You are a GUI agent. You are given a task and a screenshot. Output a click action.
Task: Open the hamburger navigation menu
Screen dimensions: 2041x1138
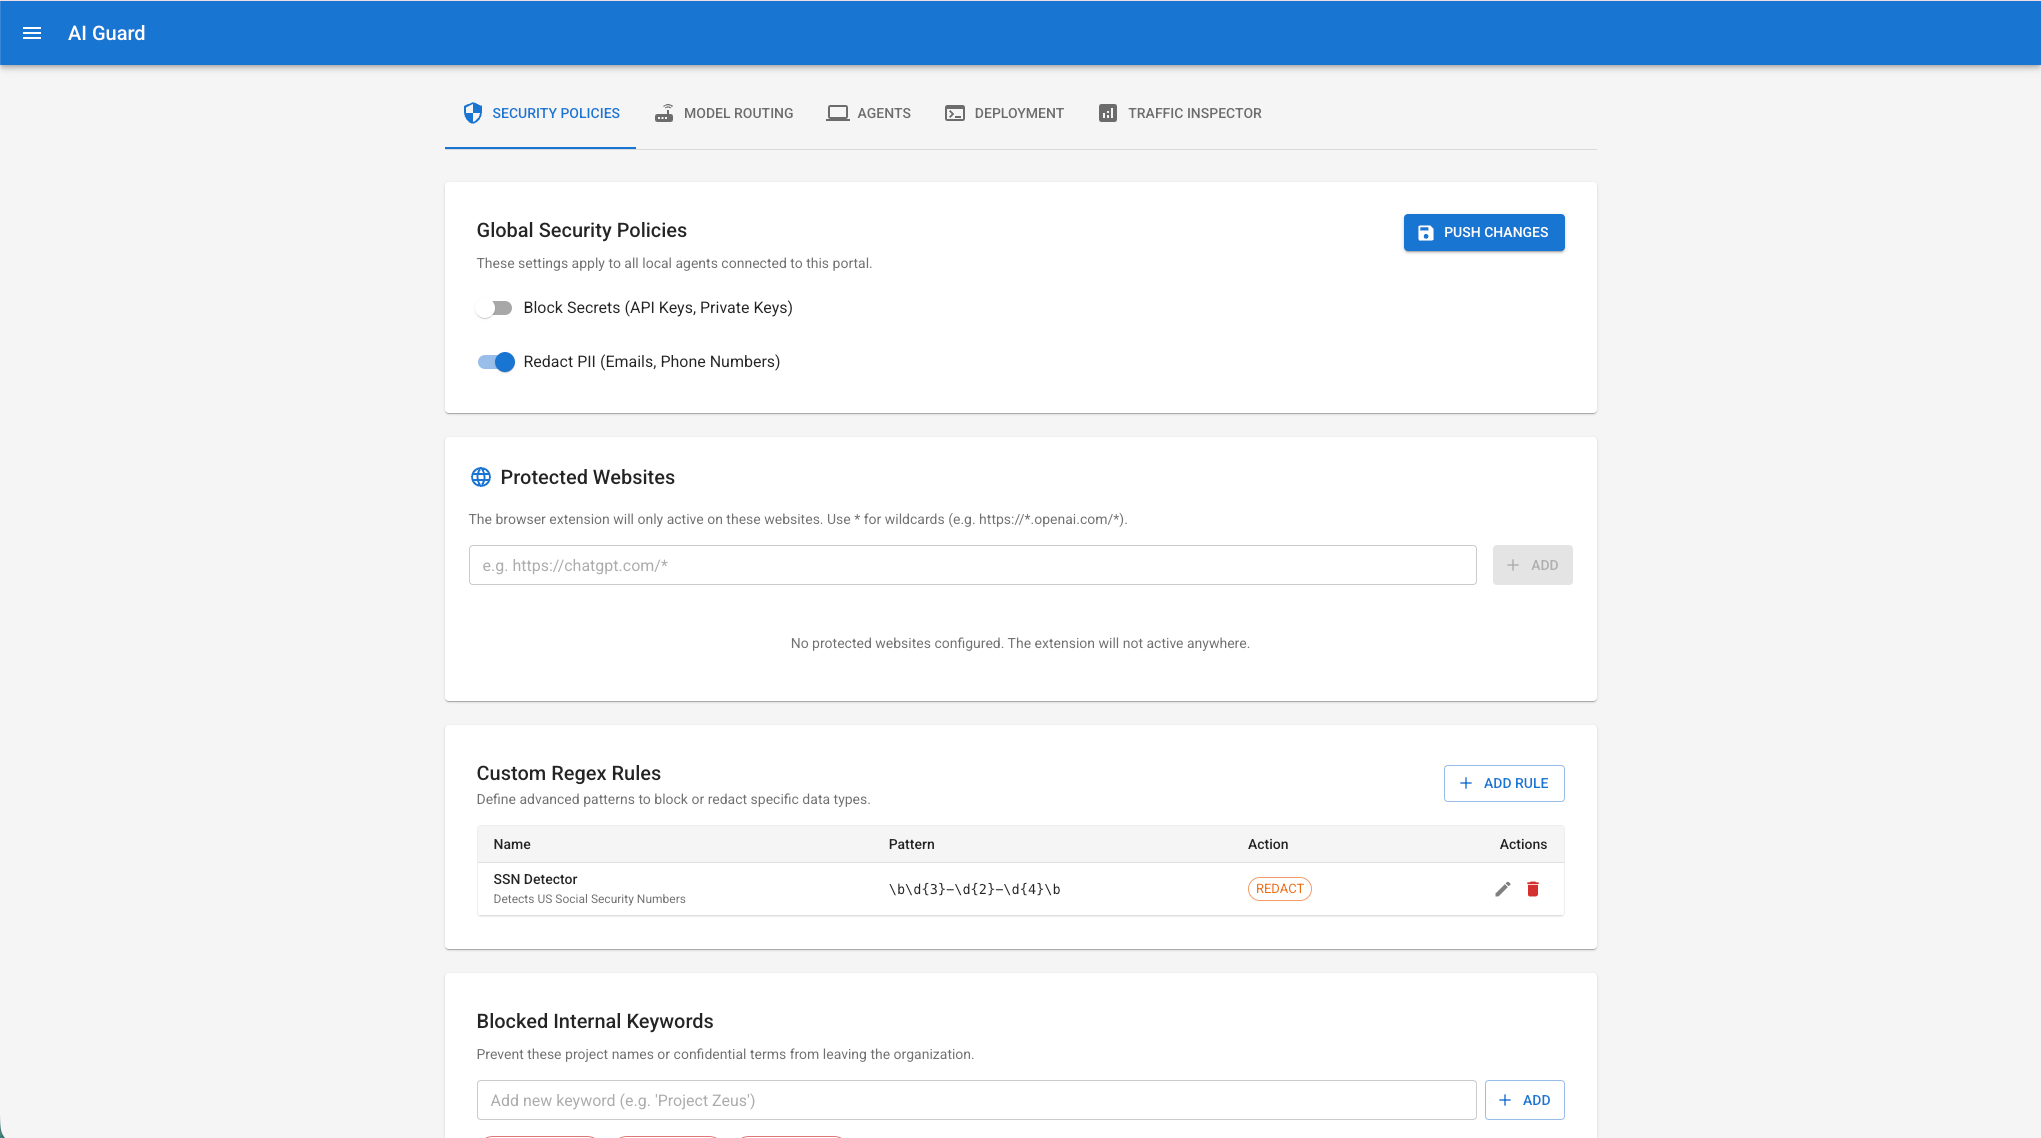[32, 33]
